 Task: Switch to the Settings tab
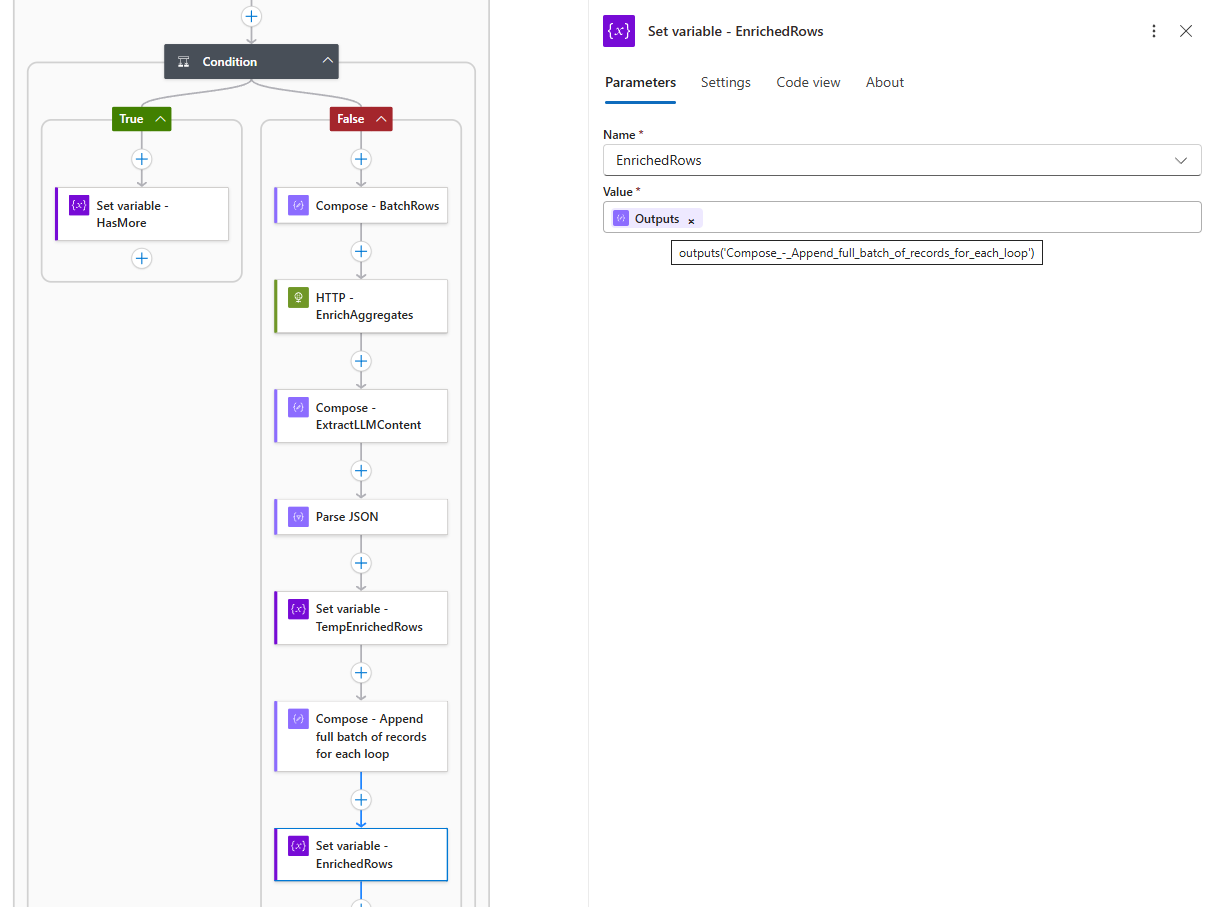[725, 82]
